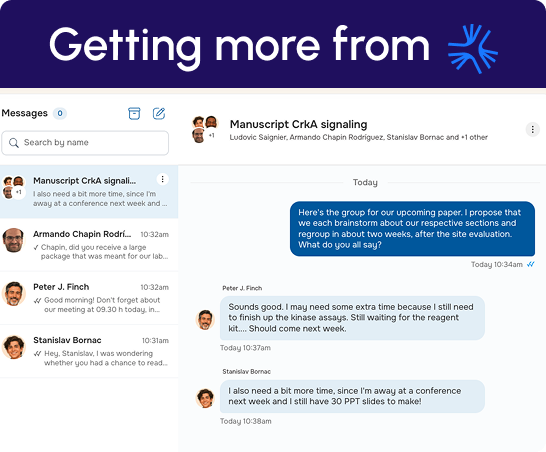The image size is (546, 452).
Task: Click Peter J. Finch's avatar in list
Action: [14, 294]
